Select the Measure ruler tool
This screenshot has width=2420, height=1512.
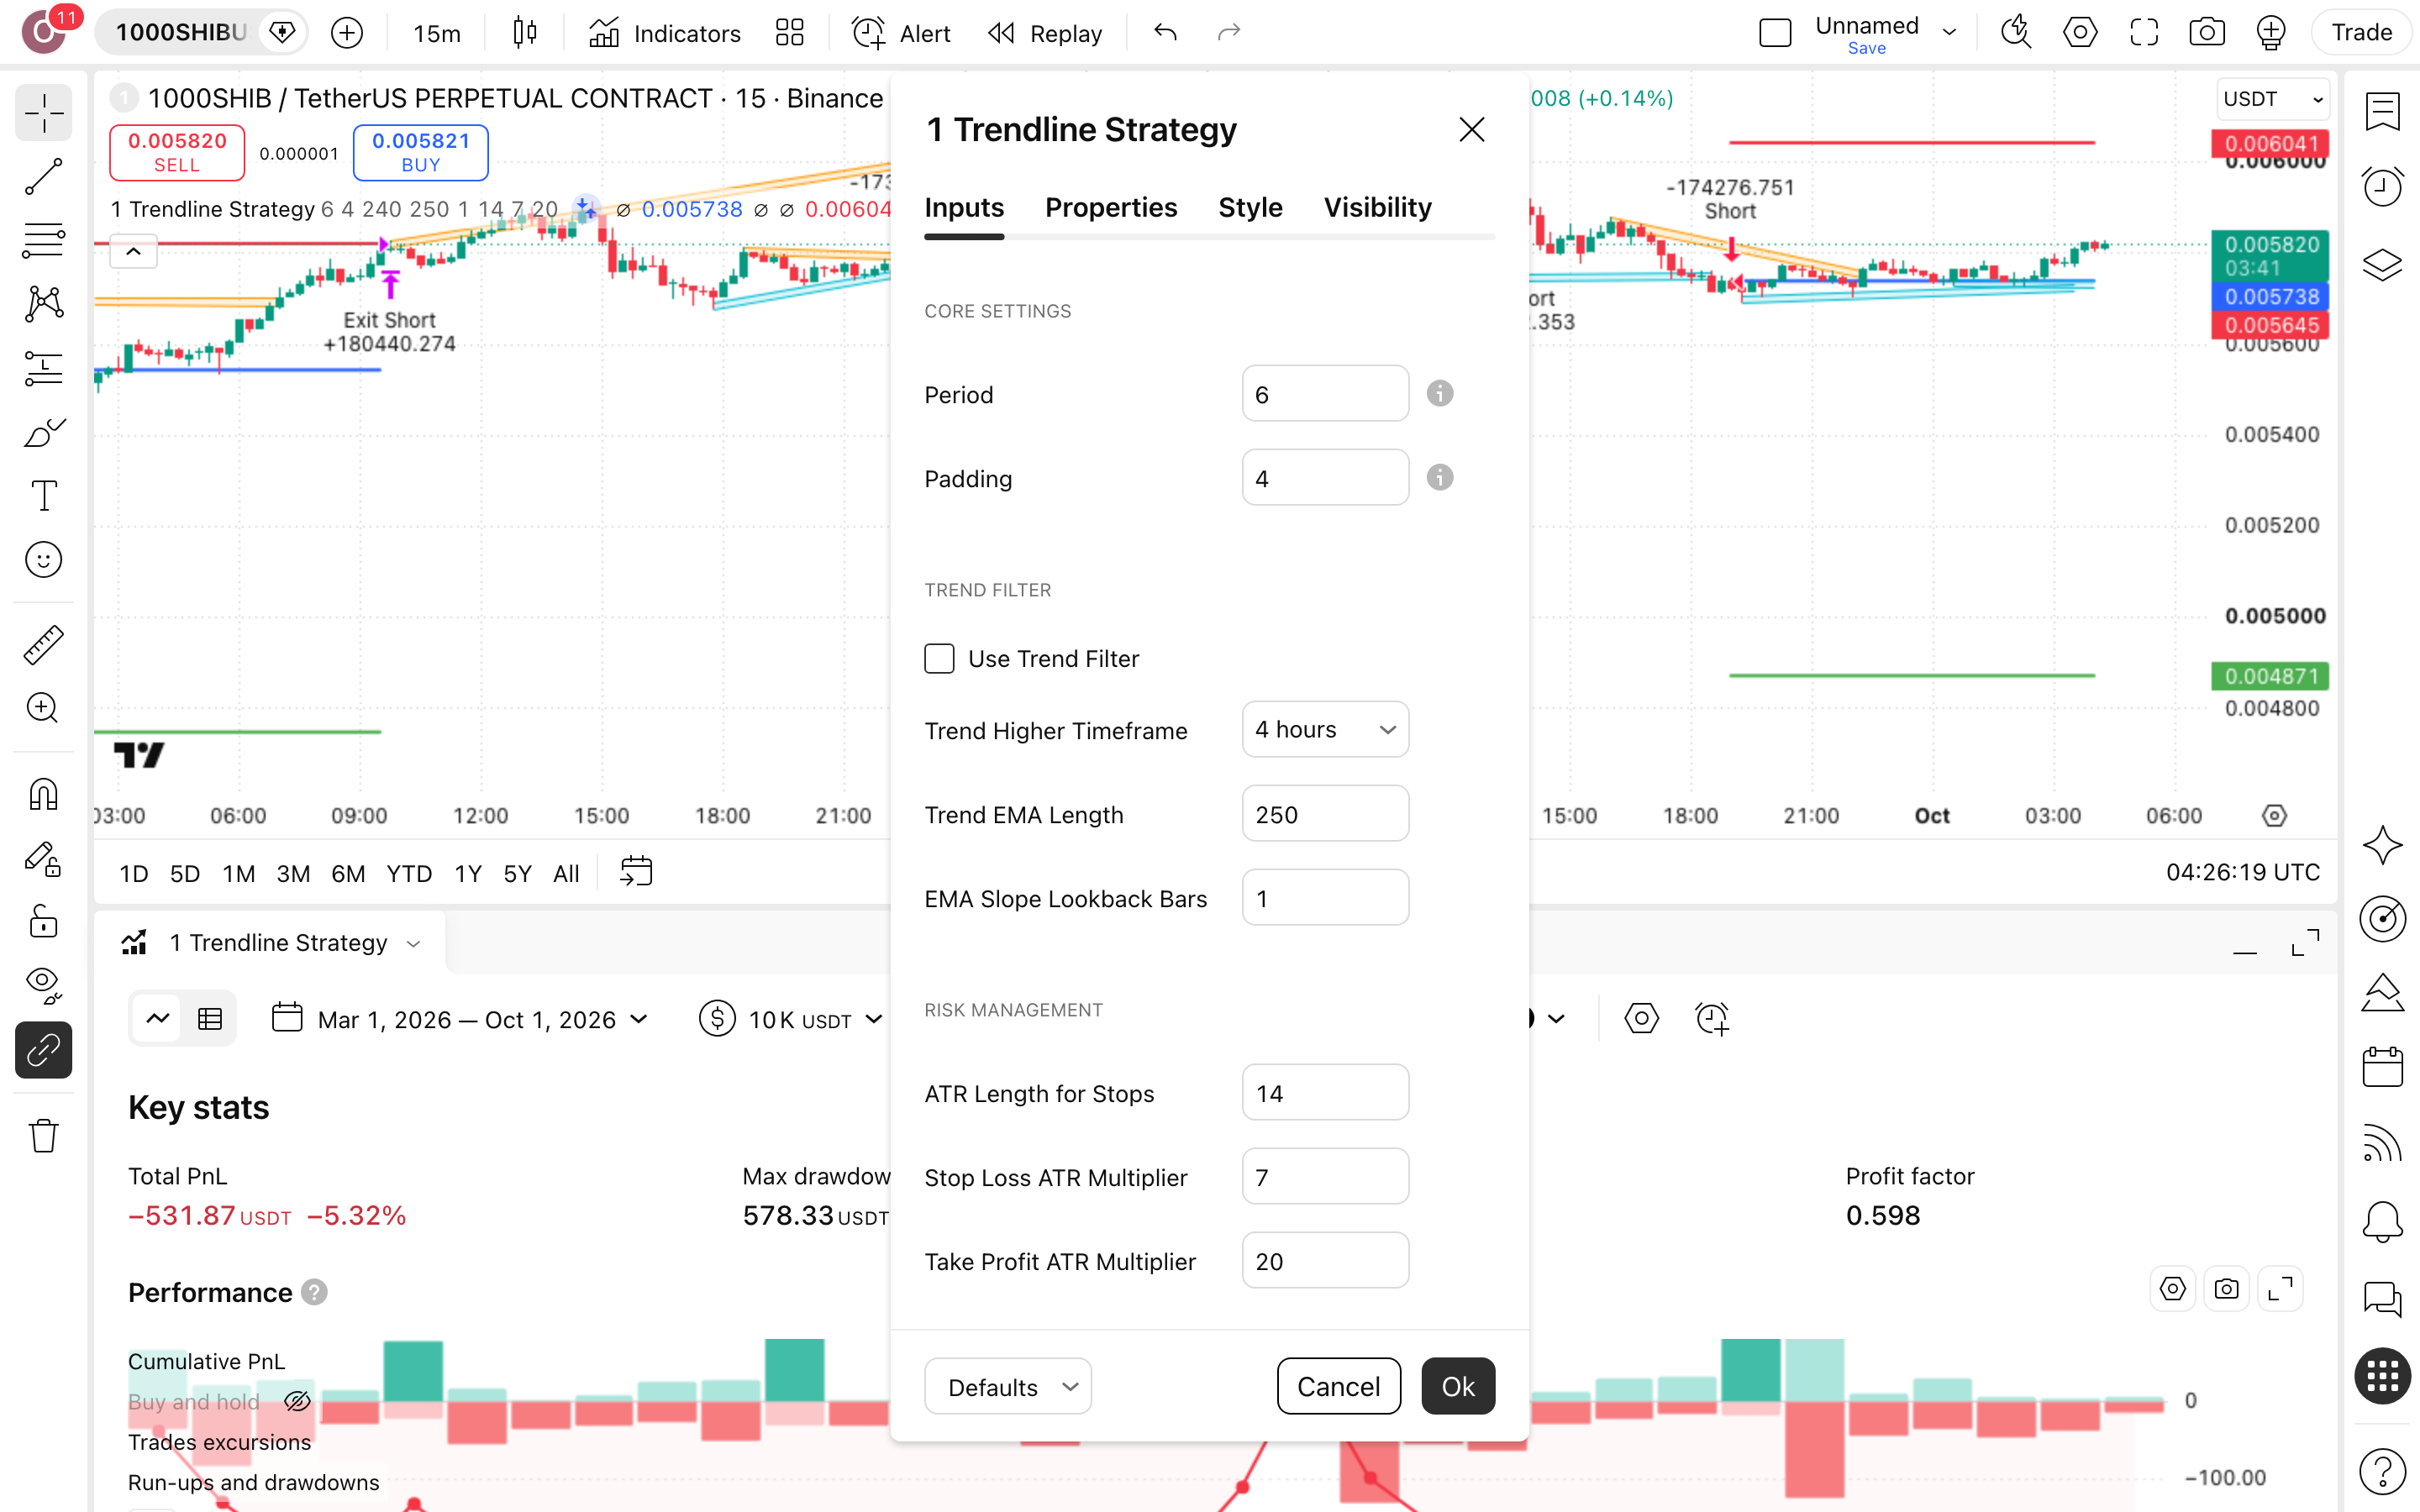(43, 645)
